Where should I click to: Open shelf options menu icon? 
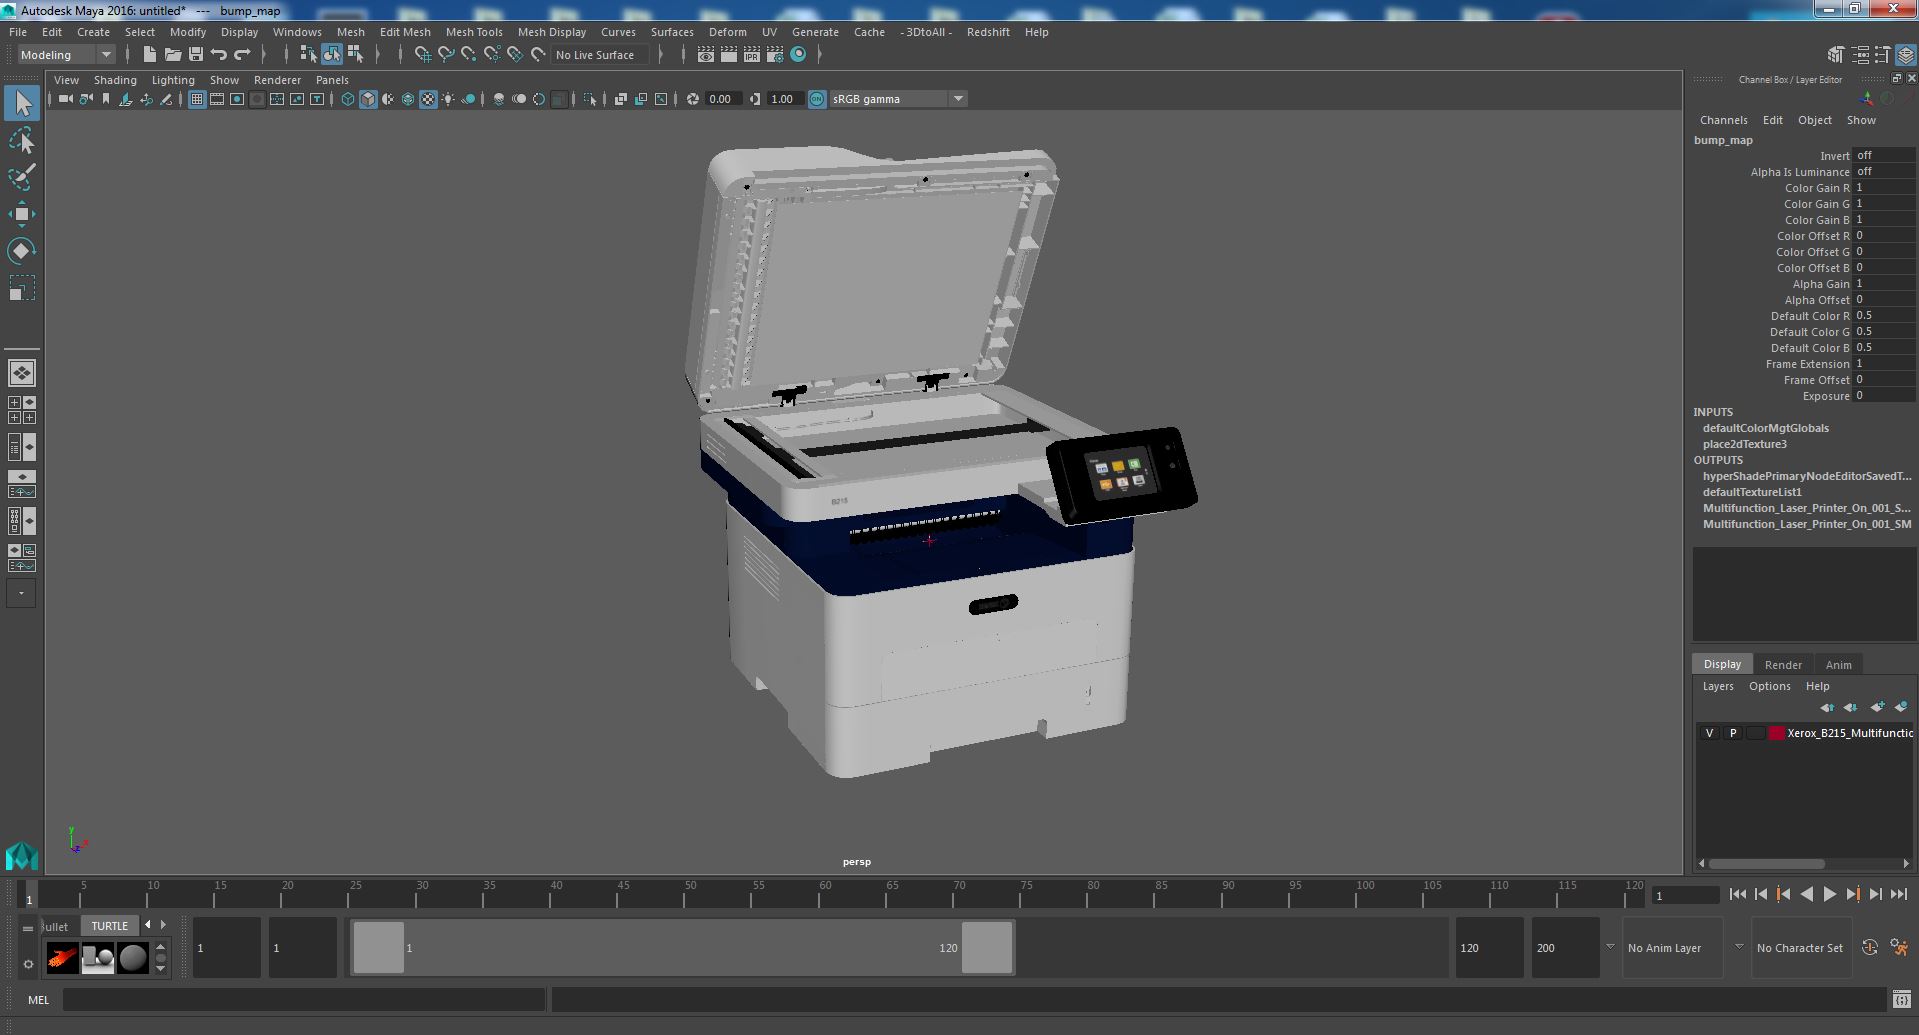(28, 965)
